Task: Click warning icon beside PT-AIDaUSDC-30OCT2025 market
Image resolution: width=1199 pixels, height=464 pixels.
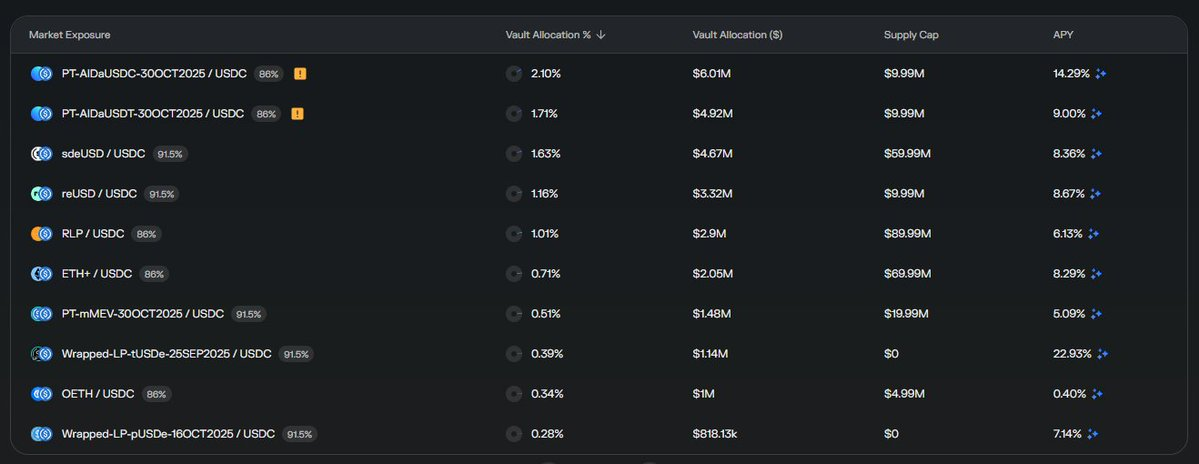Action: point(300,73)
